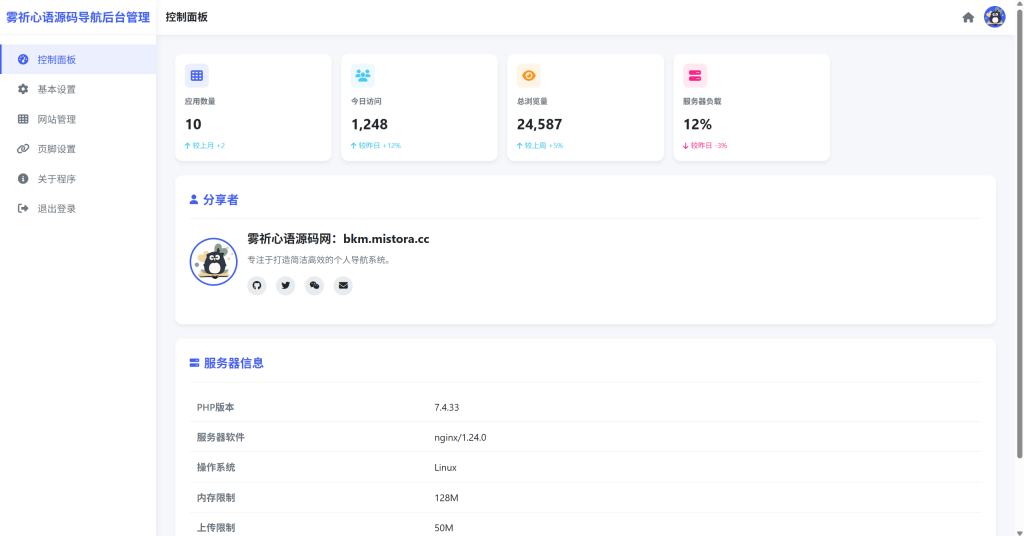Click the 关于程序 info icon

coord(23,179)
